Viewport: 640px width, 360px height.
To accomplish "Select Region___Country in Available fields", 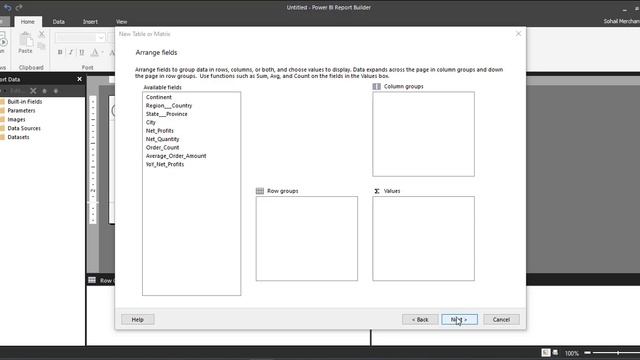I will point(169,105).
